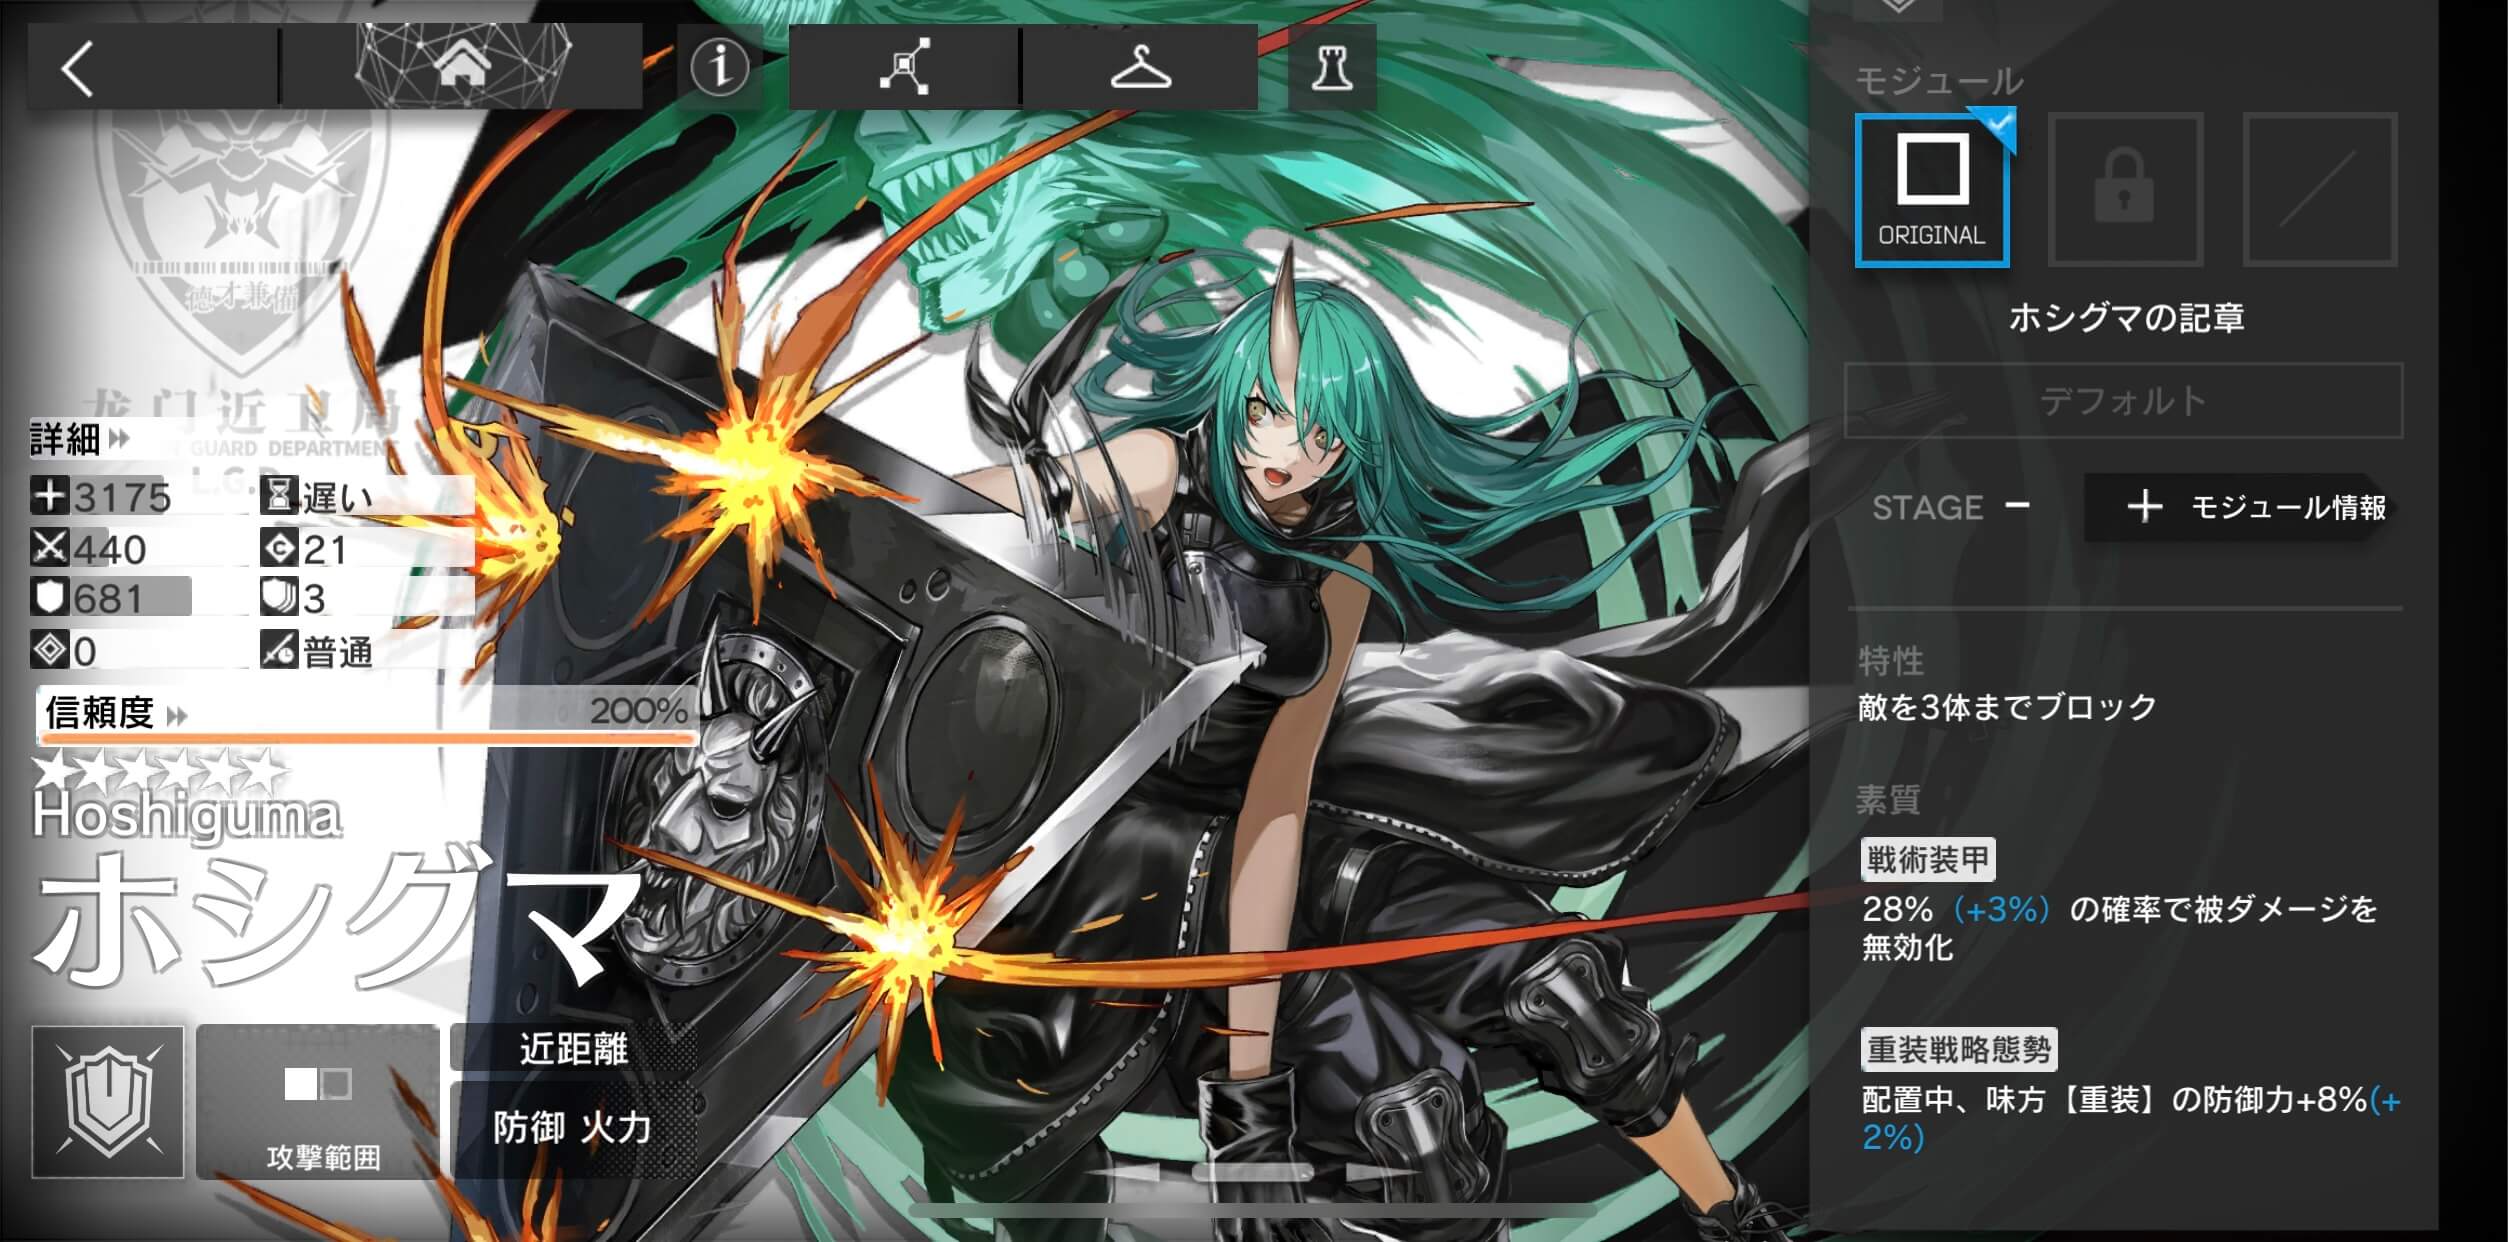Expand the 信頼度 trust details

[116, 712]
